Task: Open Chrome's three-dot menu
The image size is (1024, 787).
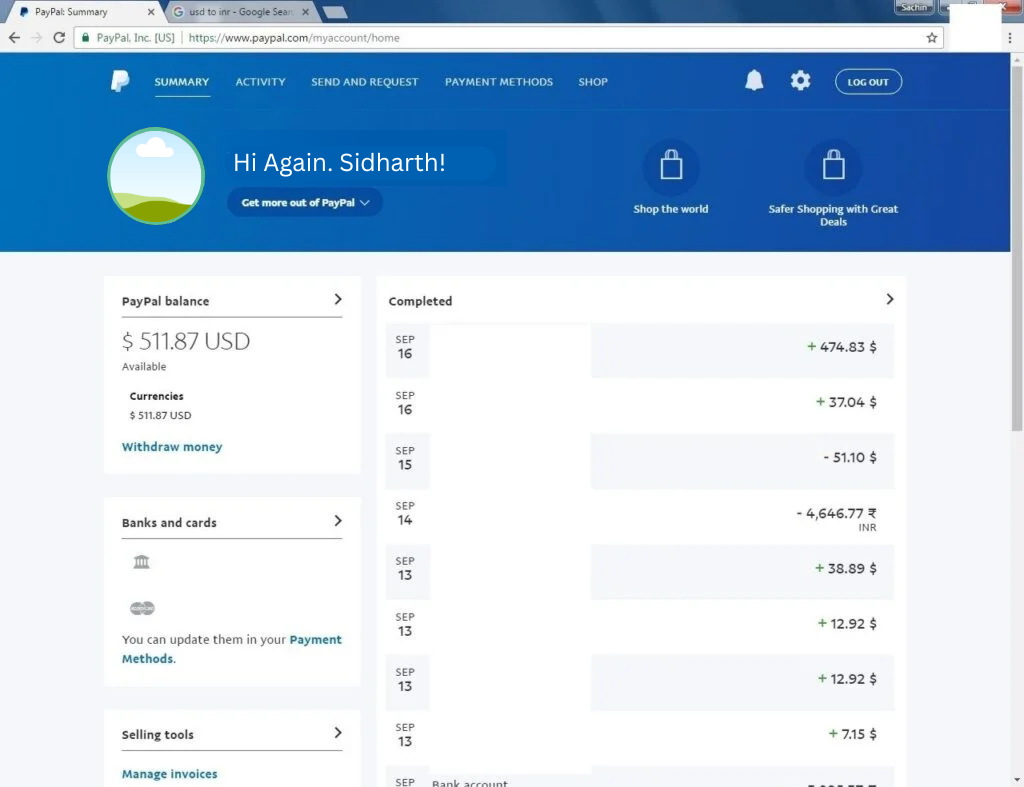Action: point(1010,38)
